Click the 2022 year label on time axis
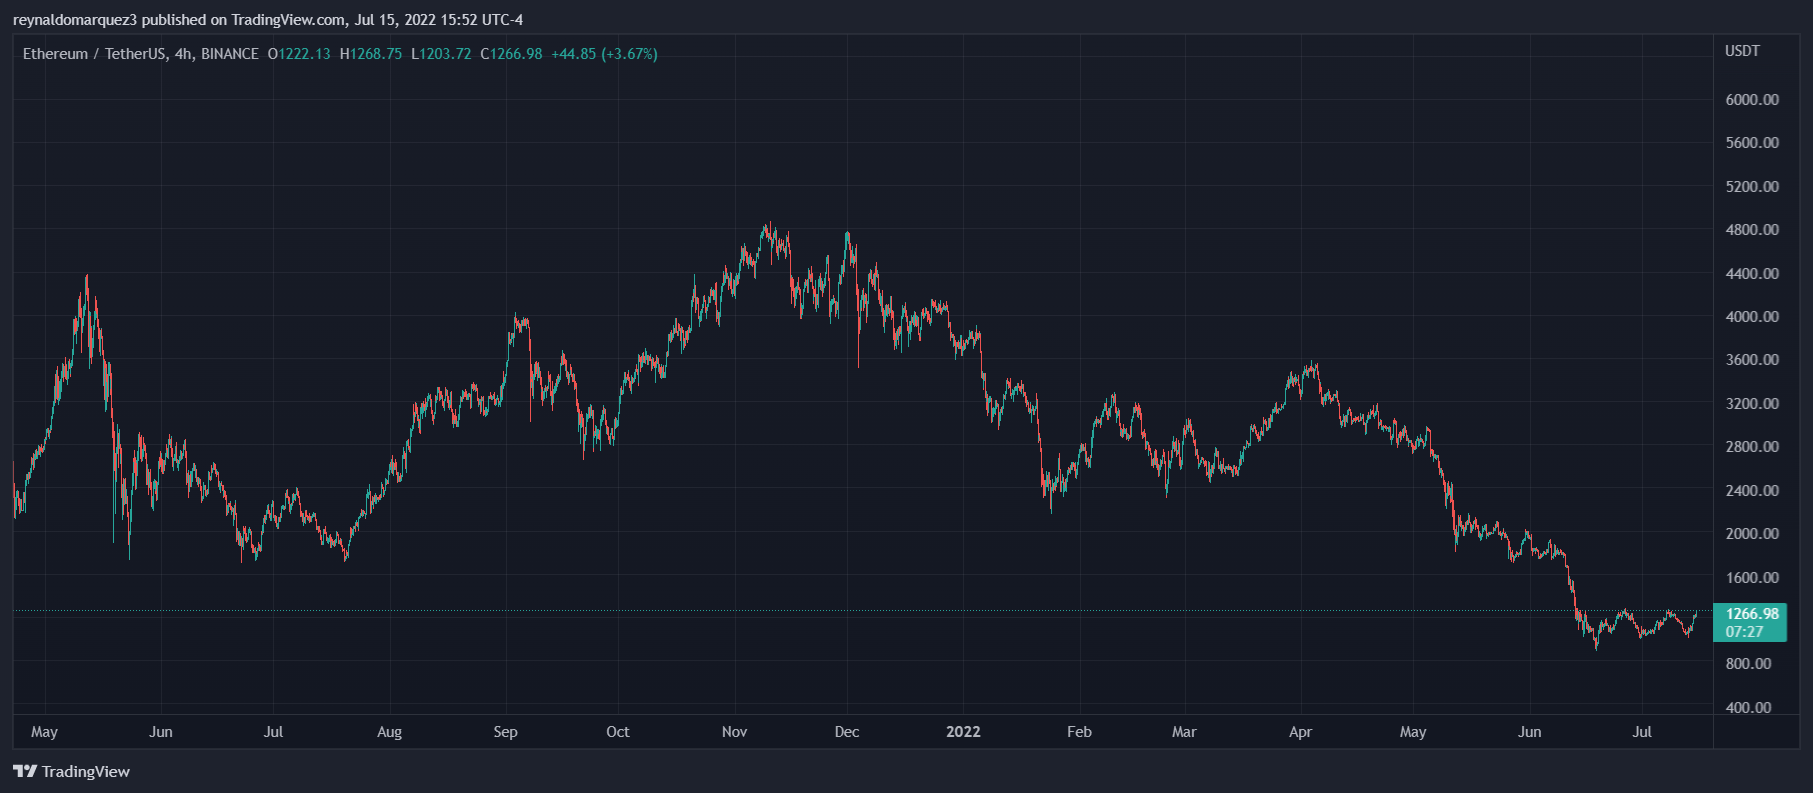This screenshot has height=793, width=1813. [x=963, y=732]
